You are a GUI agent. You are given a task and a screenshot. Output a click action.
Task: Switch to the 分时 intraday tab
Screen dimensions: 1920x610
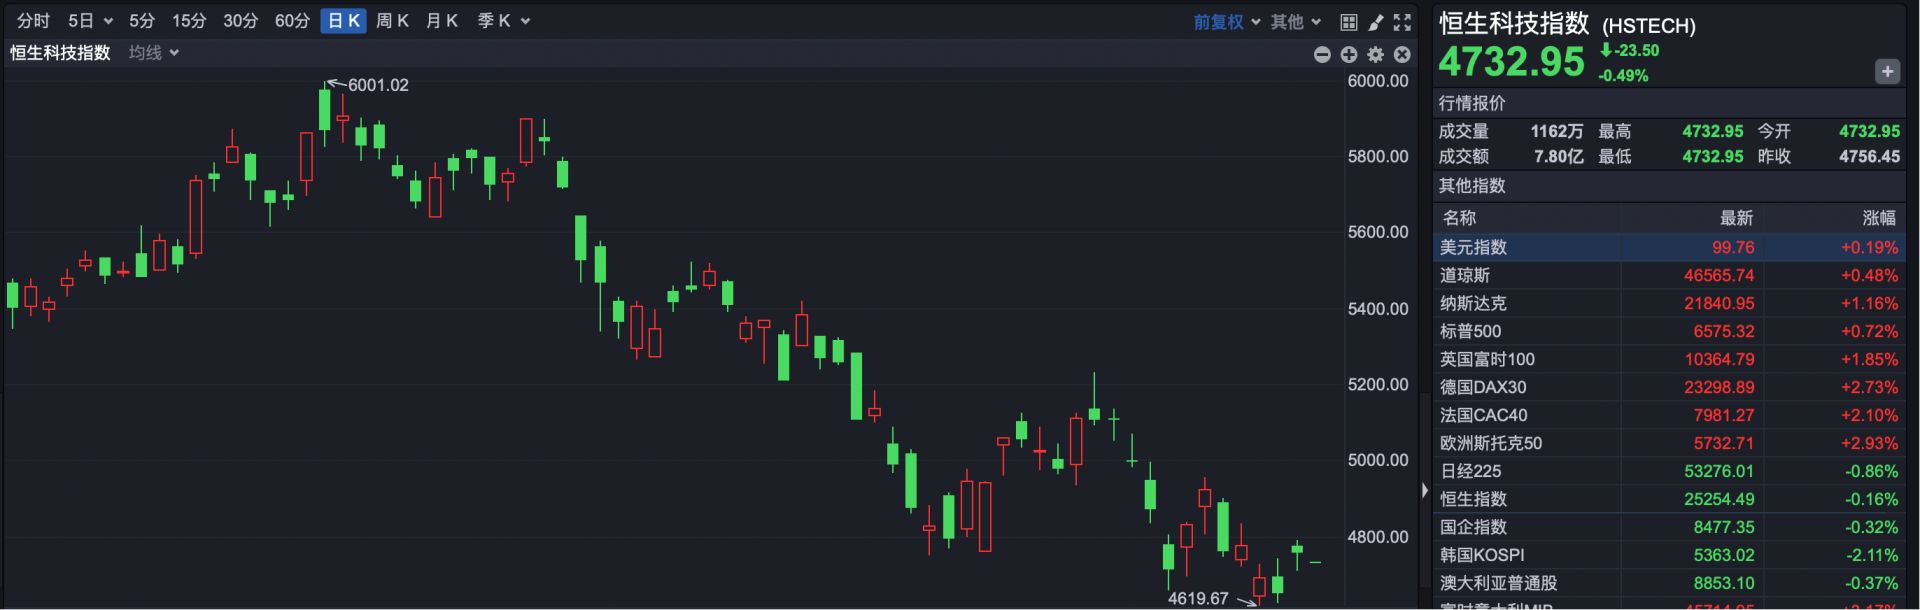click(x=33, y=21)
